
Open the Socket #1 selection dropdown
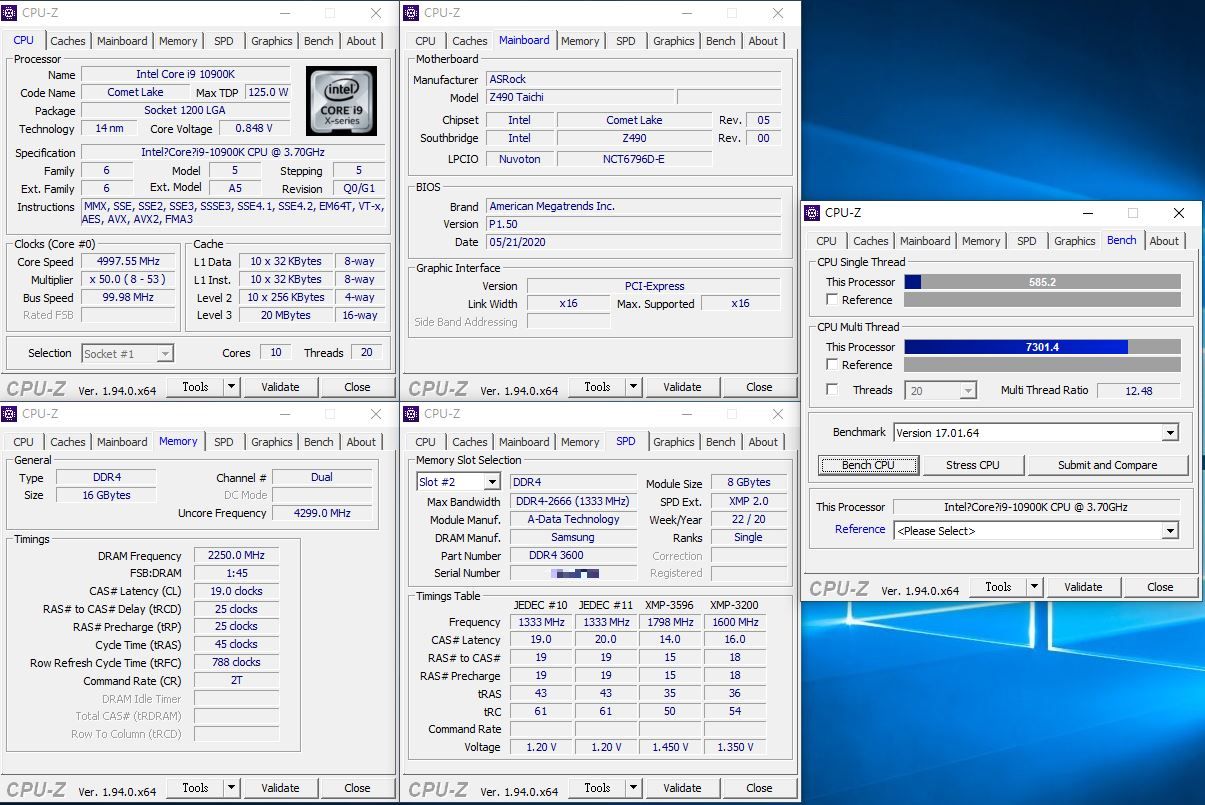tap(165, 353)
